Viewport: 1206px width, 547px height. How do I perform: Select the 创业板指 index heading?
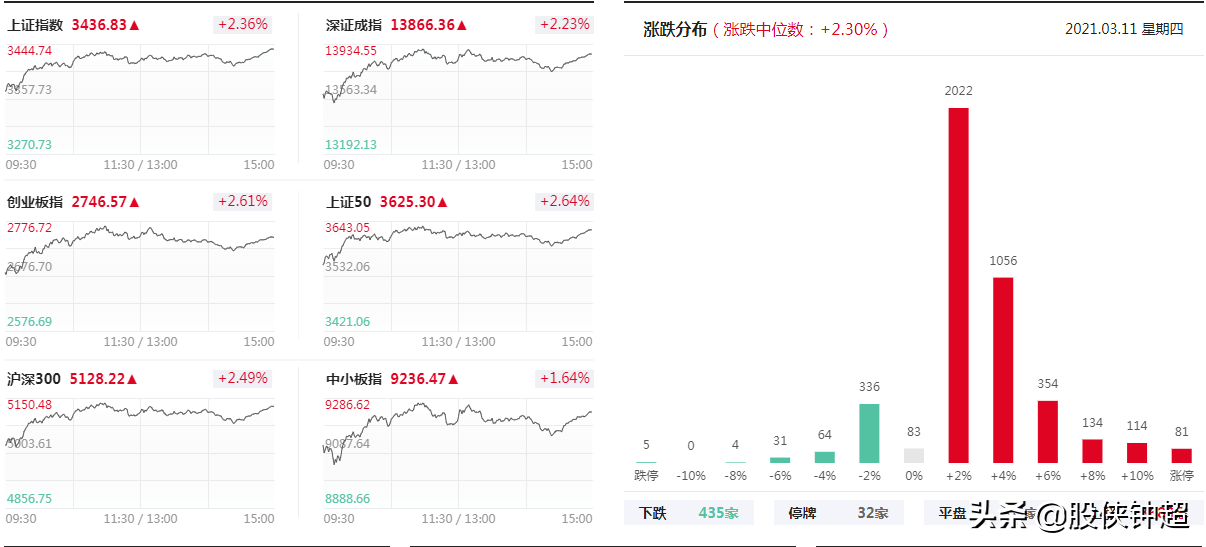tap(35, 202)
